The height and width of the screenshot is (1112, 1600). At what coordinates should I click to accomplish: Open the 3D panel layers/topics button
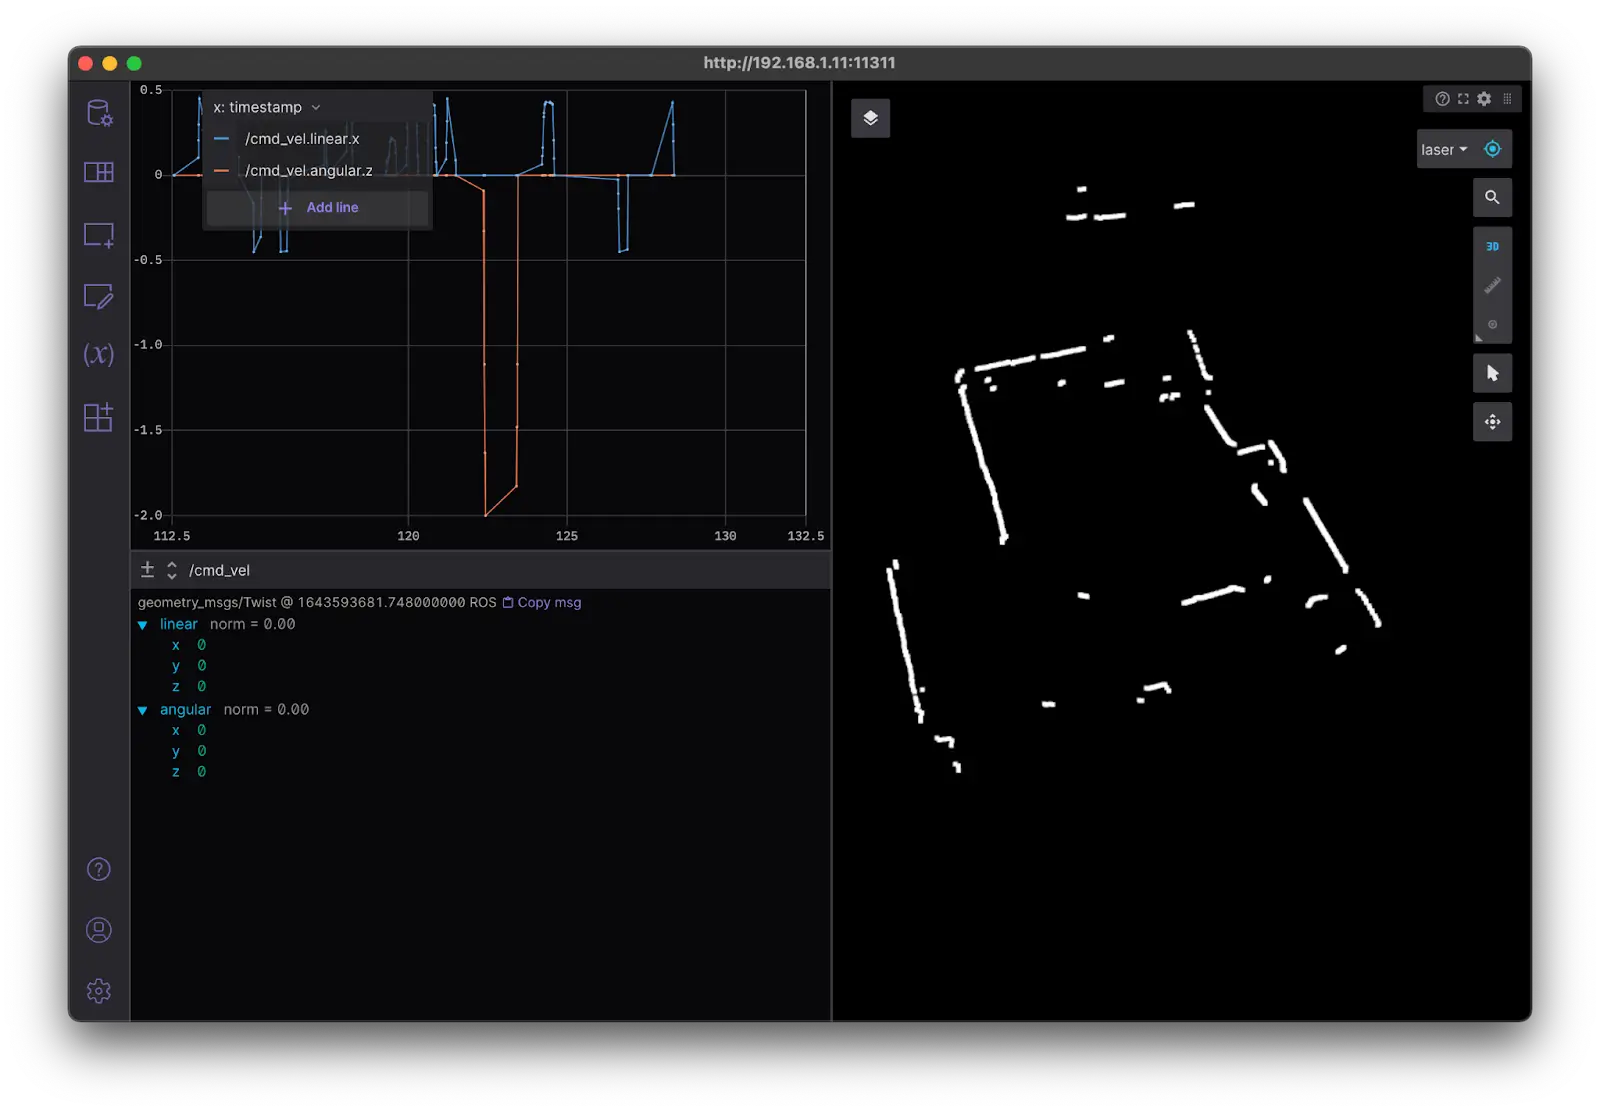coord(870,118)
